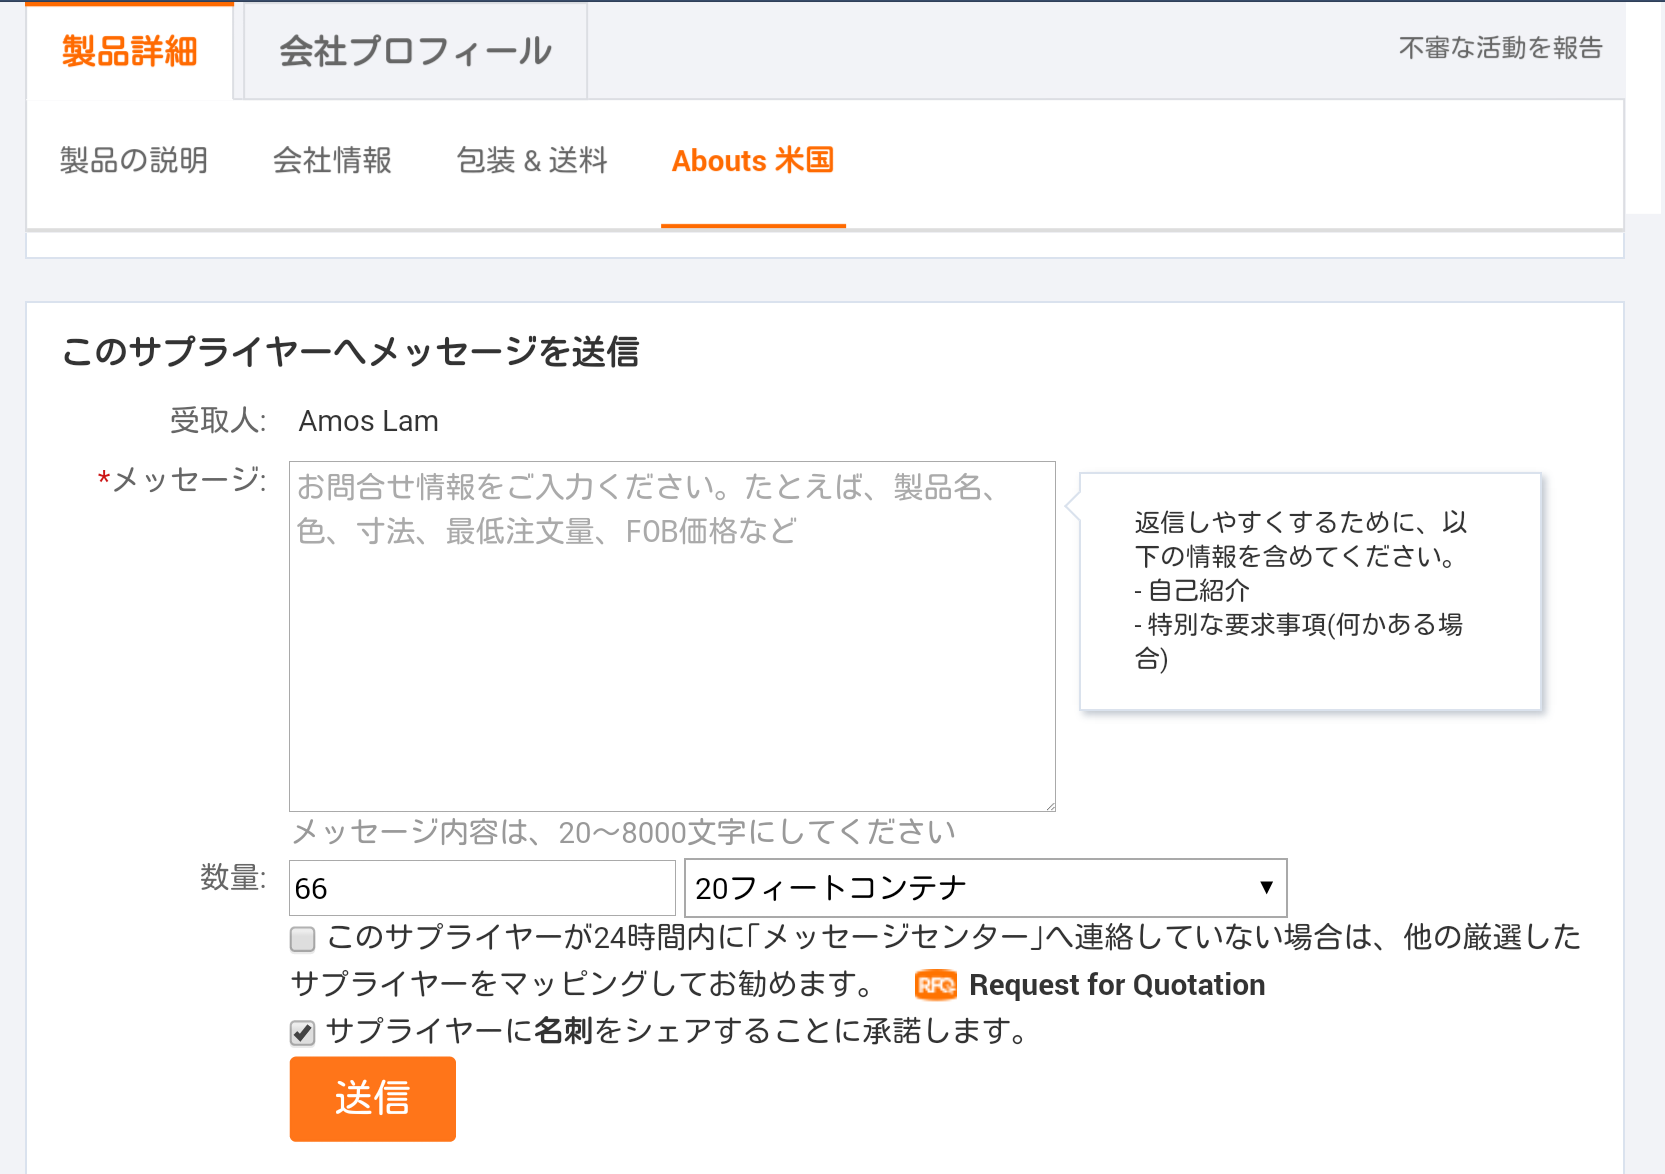Screen dimensions: 1665x1174
Task: Switch to the 会社プロフィール tab
Action: pyautogui.click(x=415, y=51)
